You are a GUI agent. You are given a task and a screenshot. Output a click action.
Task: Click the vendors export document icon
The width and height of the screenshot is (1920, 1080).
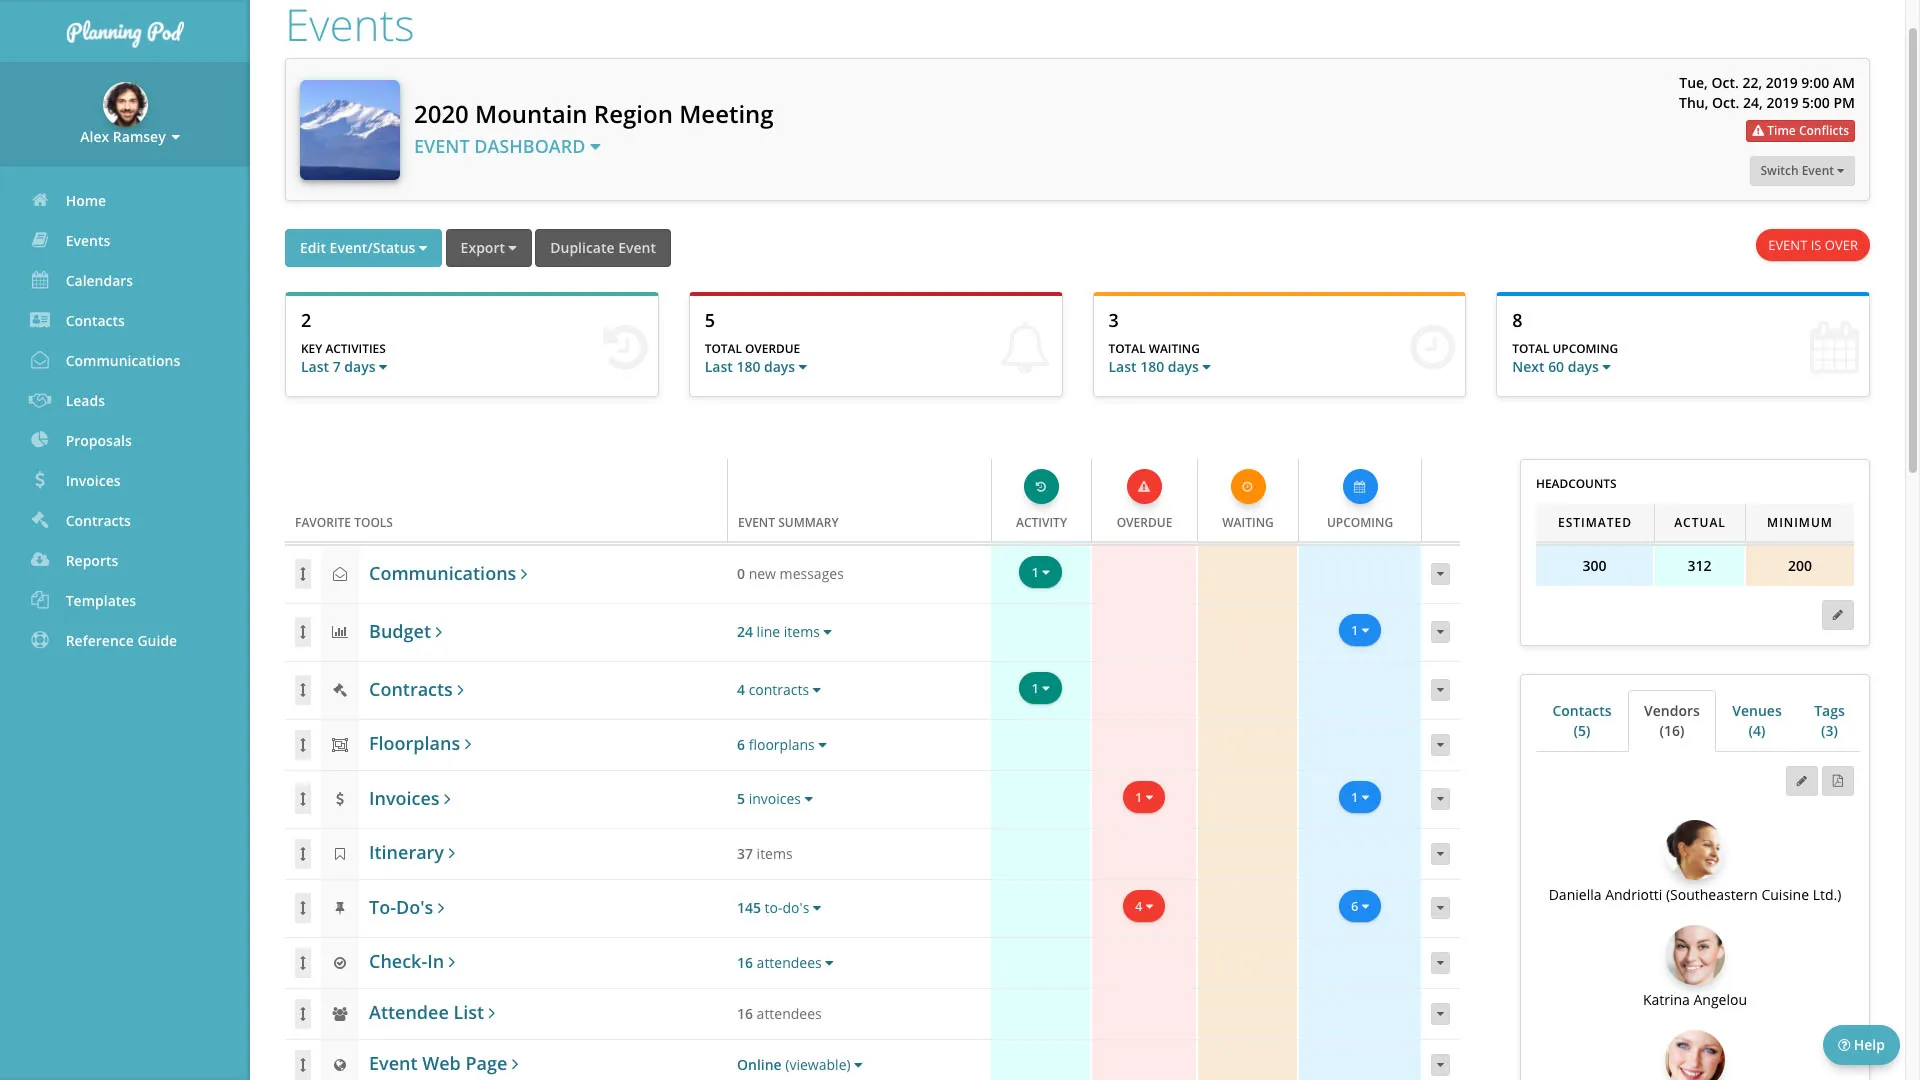point(1838,781)
